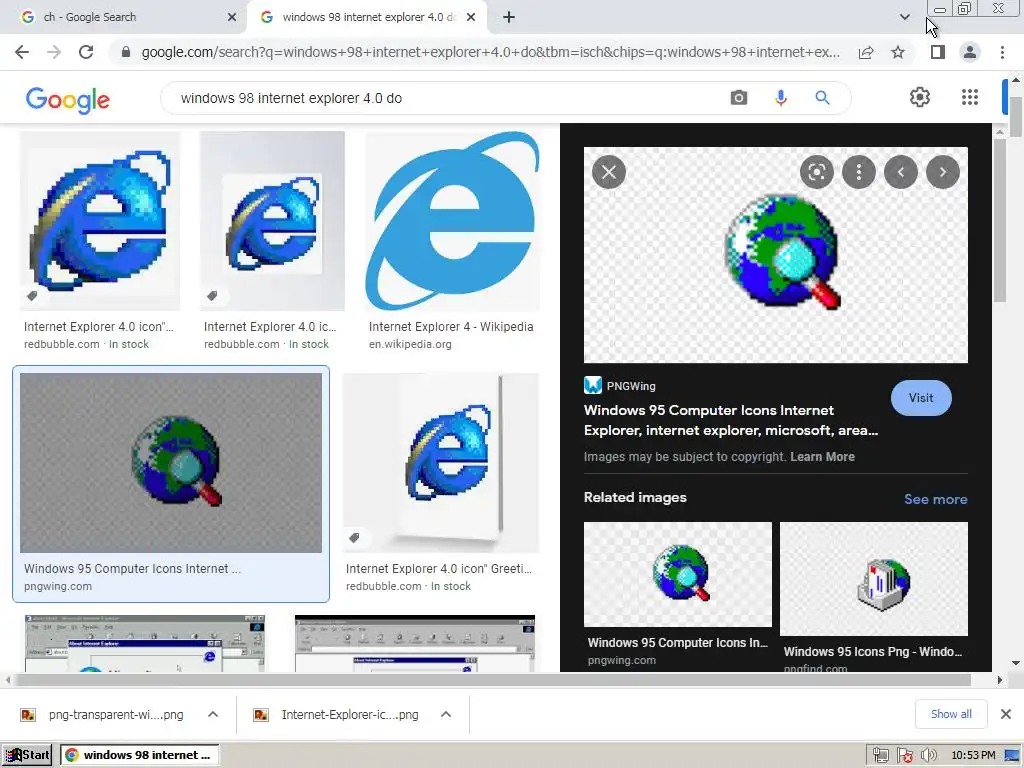Submit search with the magnifier icon
The width and height of the screenshot is (1024, 768).
822,98
